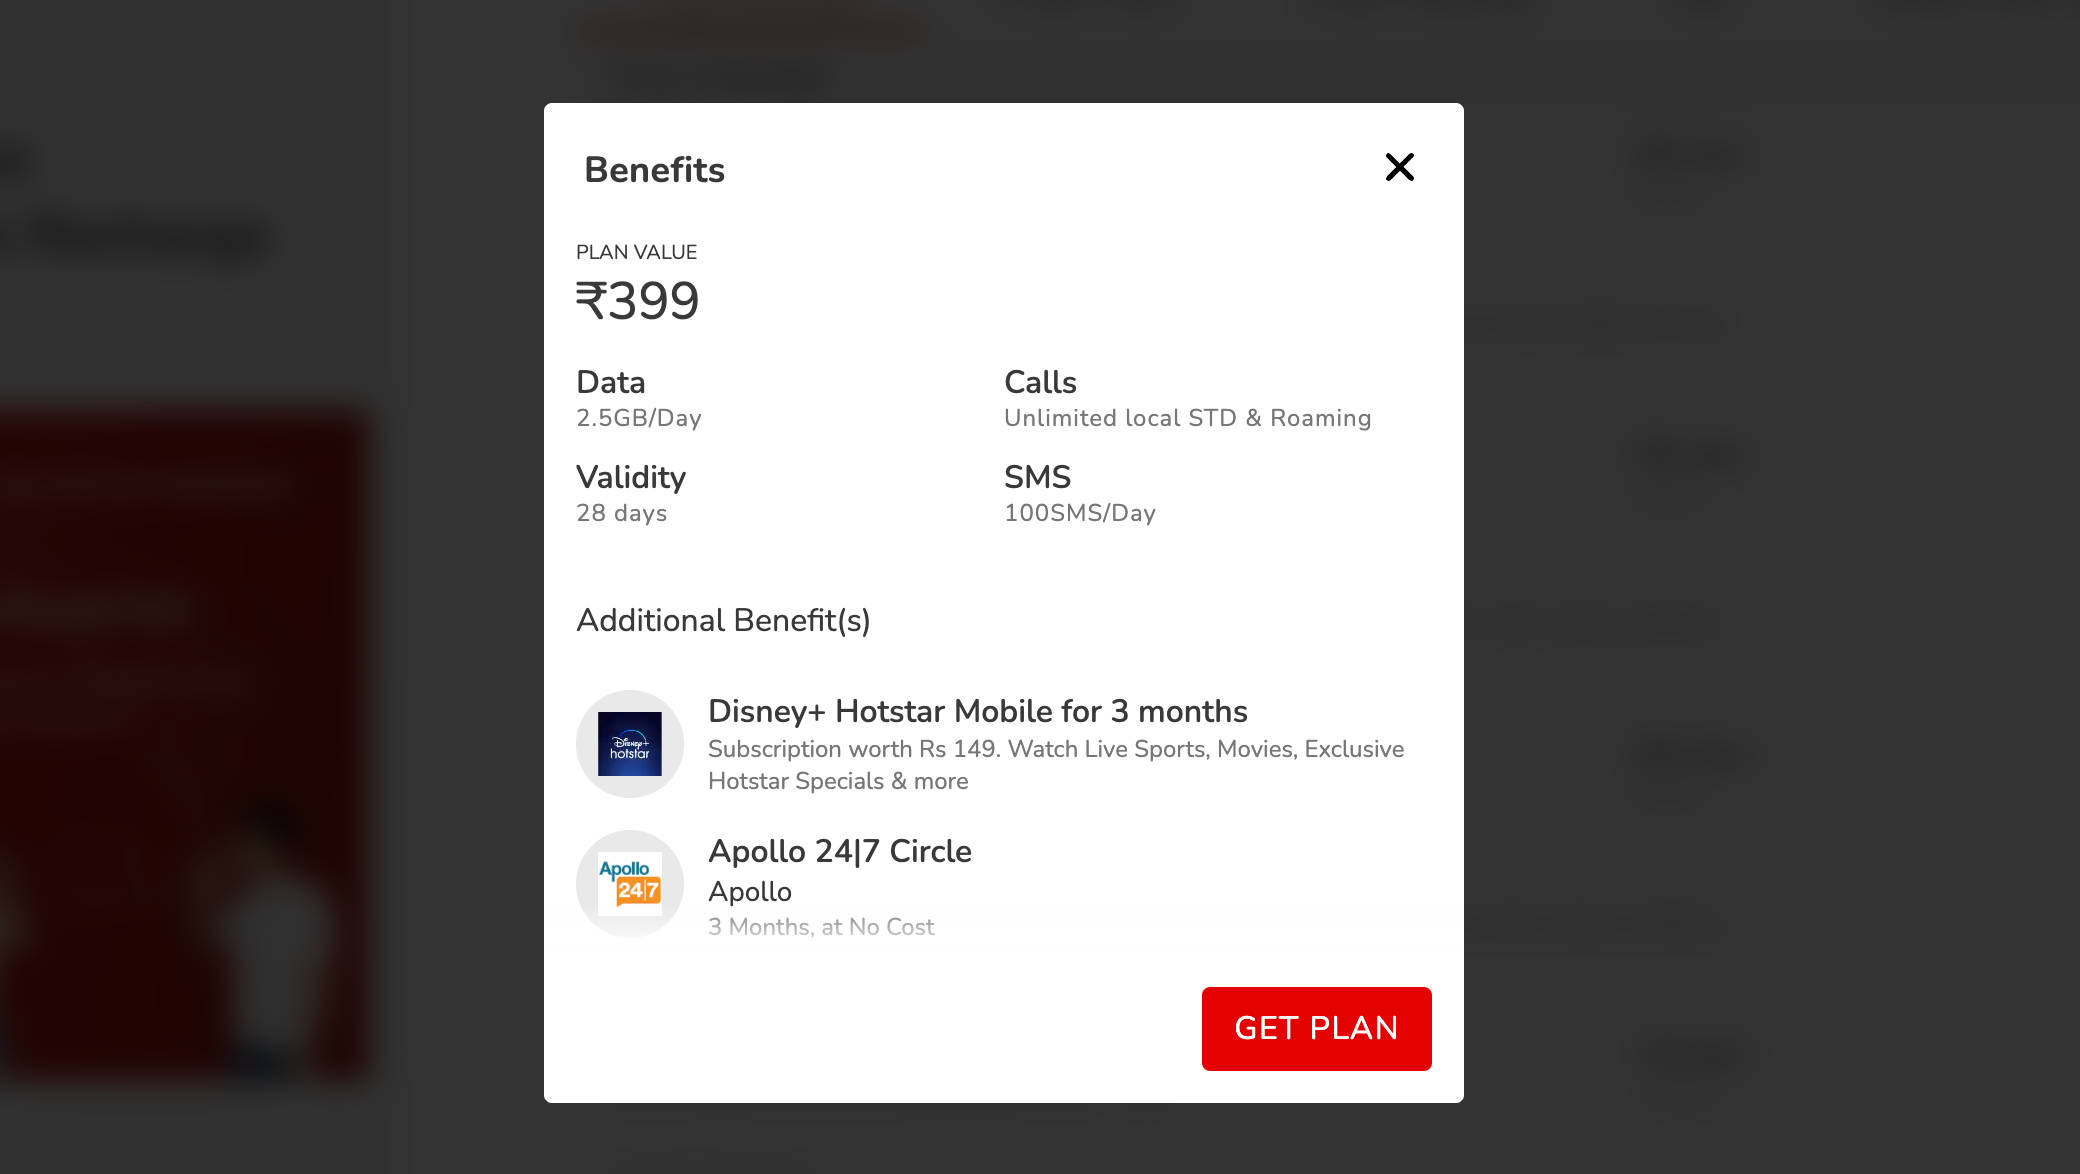Click the Additional Benefit(s) heading
This screenshot has width=2080, height=1174.
coord(723,620)
